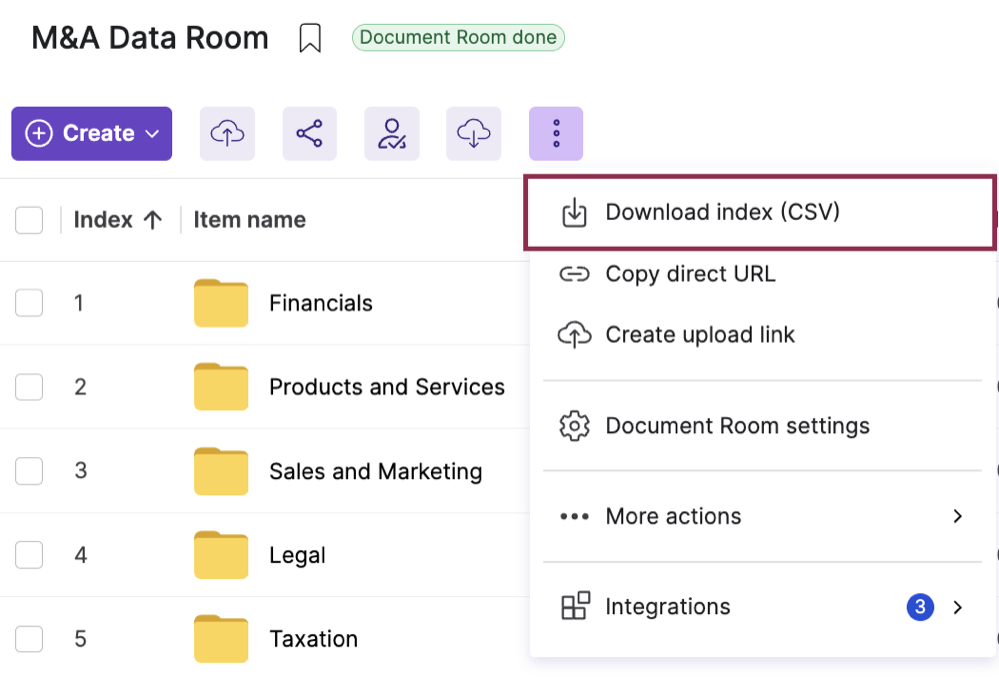Screen dimensions: 999x679
Task: Open the three-dot more options menu
Action: click(x=556, y=133)
